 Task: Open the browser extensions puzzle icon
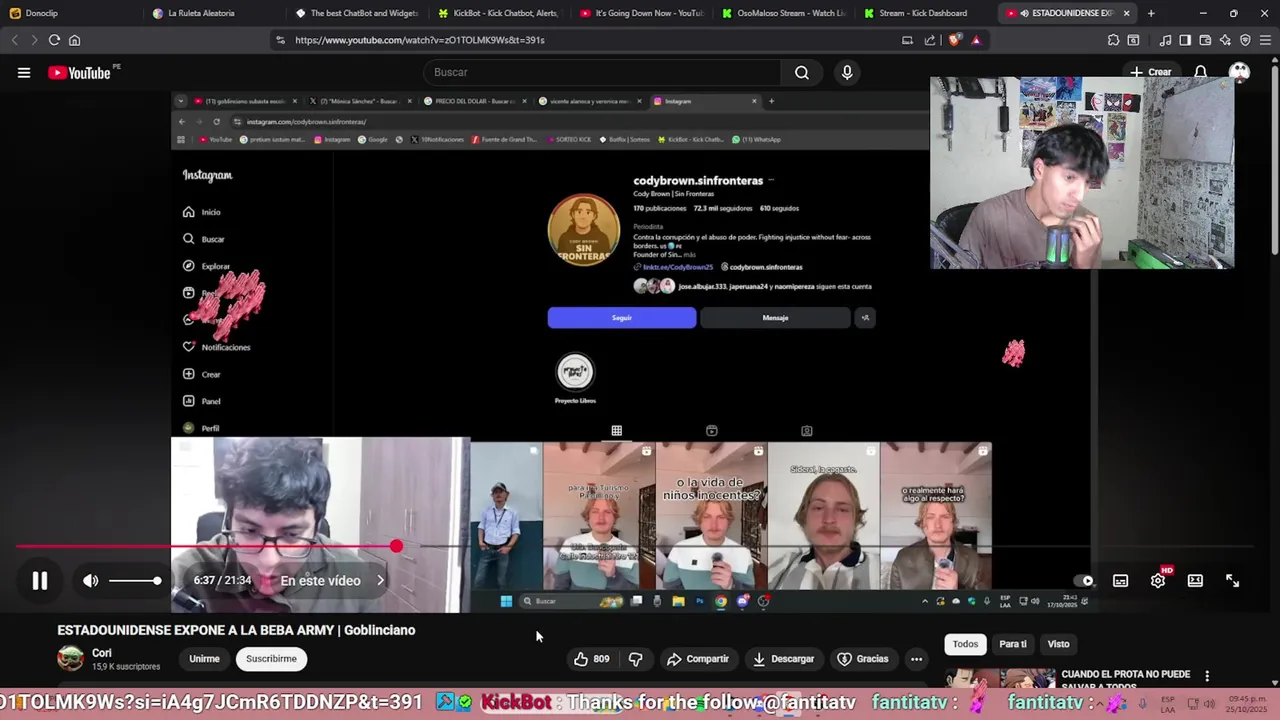pos(1113,40)
